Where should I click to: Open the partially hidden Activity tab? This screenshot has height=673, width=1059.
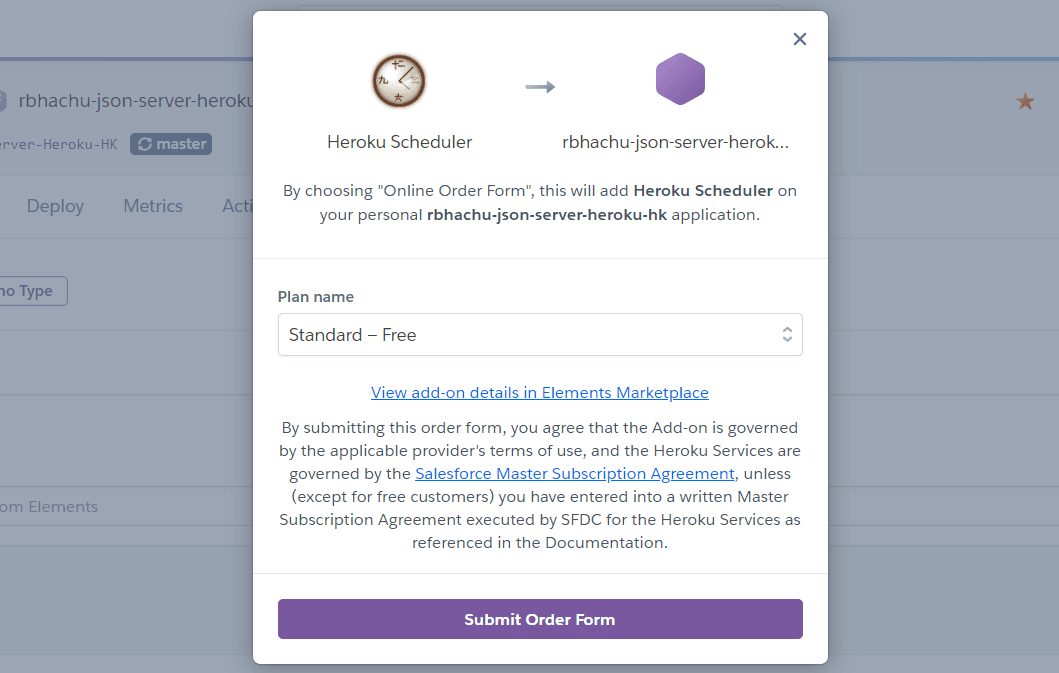(238, 206)
